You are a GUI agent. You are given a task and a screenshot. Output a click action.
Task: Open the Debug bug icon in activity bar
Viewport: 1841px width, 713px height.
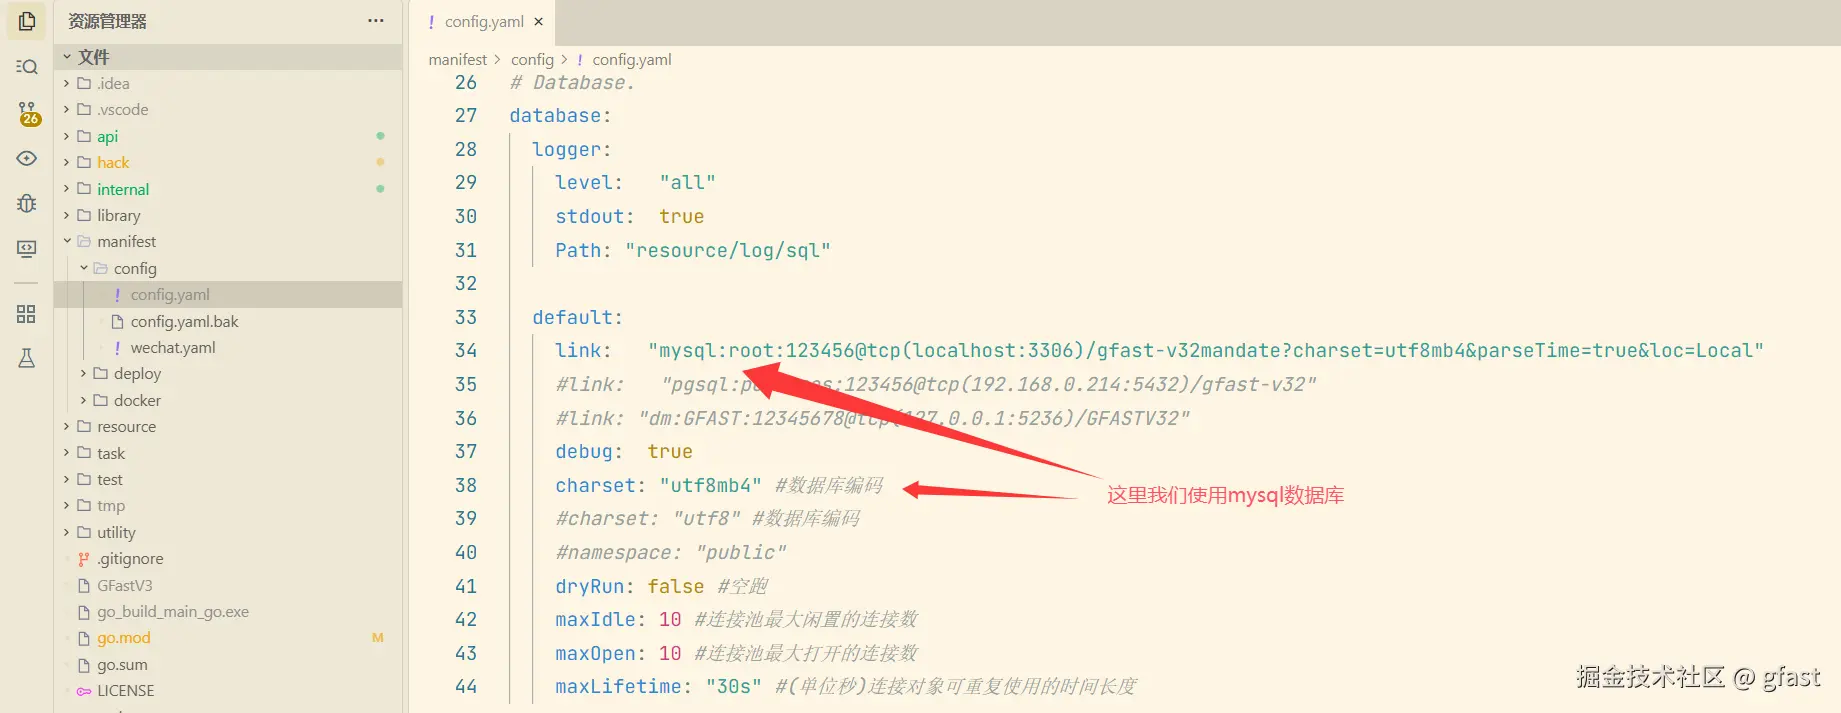[x=27, y=203]
